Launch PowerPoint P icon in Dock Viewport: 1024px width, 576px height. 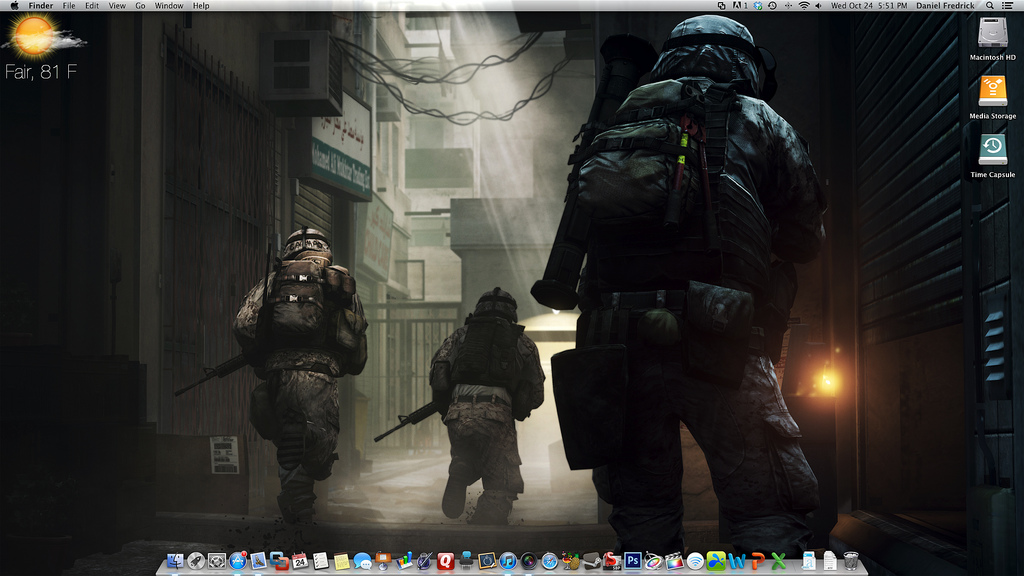tap(758, 561)
